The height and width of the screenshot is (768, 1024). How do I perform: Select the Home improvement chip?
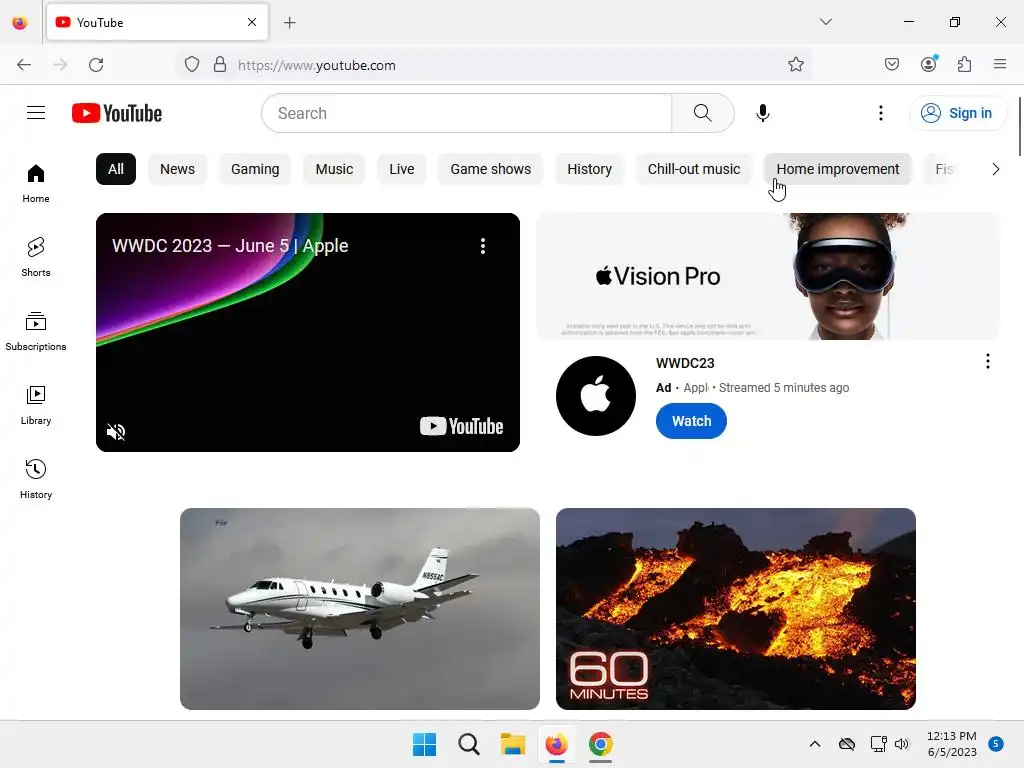pos(837,169)
